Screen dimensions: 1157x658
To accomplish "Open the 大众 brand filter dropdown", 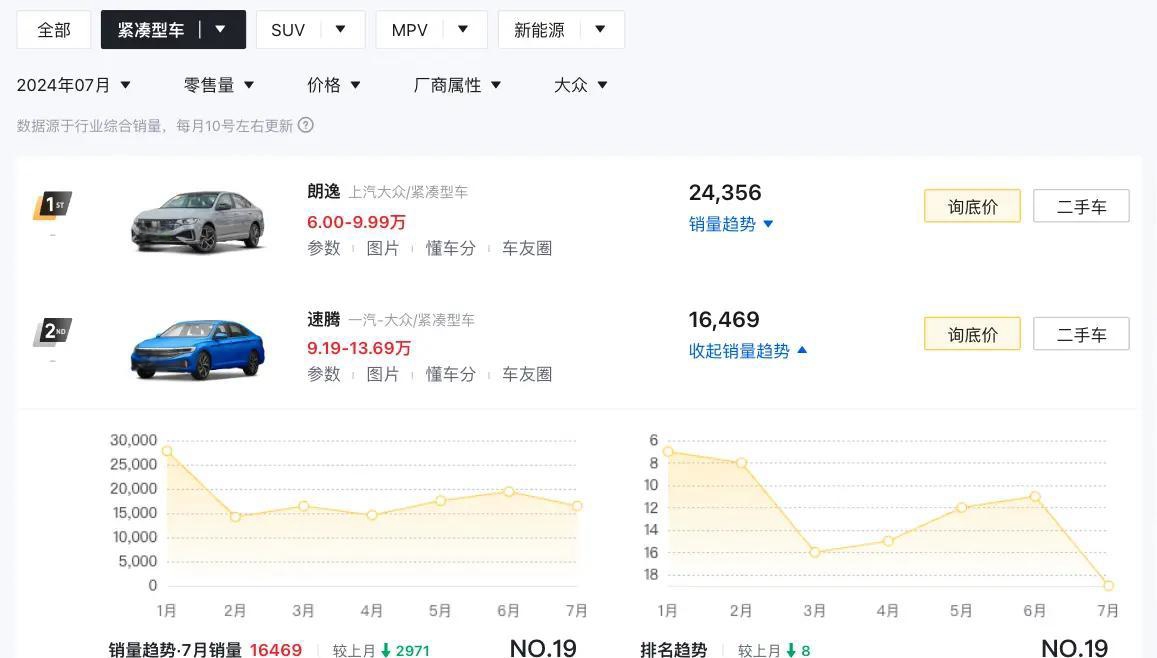I will (x=581, y=86).
